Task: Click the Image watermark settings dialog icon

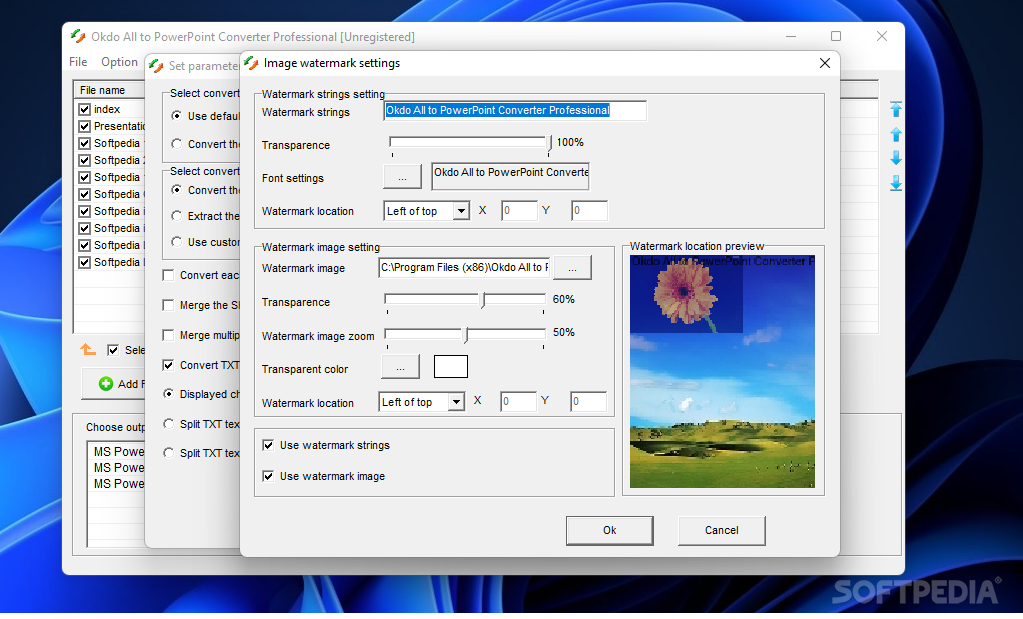Action: point(252,63)
